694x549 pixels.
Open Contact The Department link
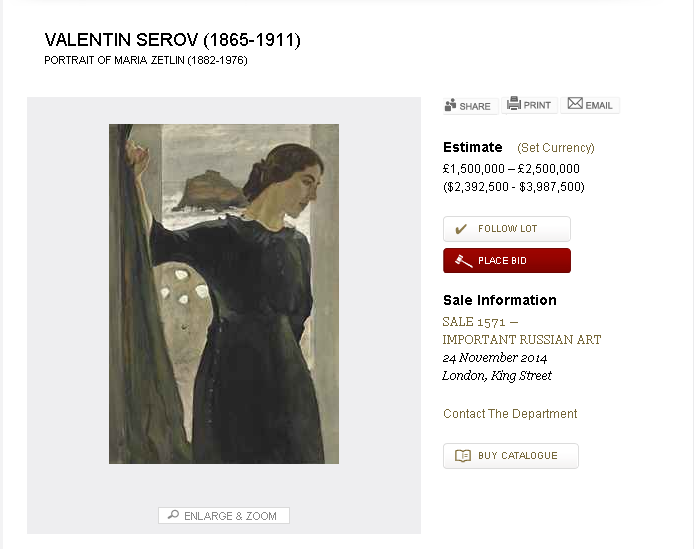[x=510, y=414]
